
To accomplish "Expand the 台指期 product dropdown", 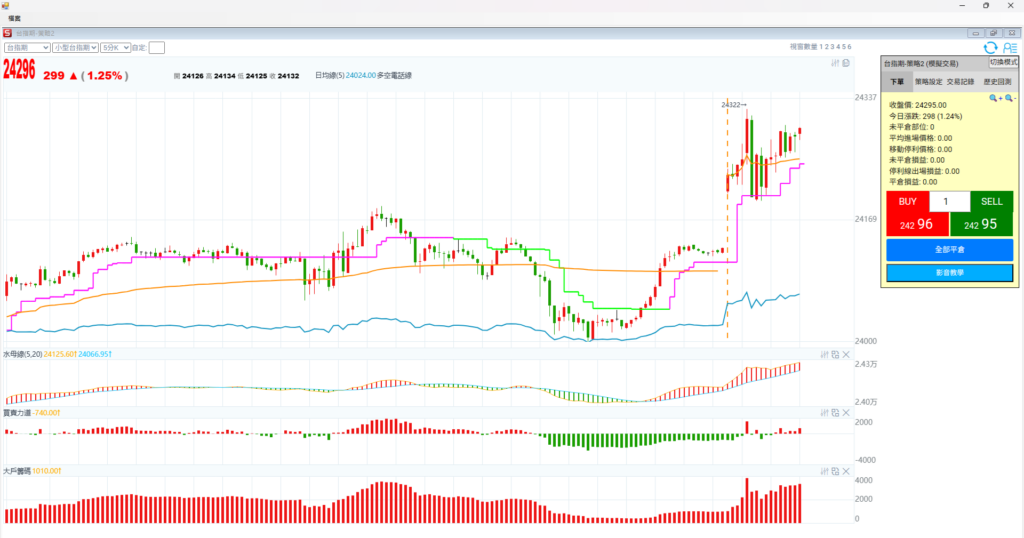I will tap(28, 47).
